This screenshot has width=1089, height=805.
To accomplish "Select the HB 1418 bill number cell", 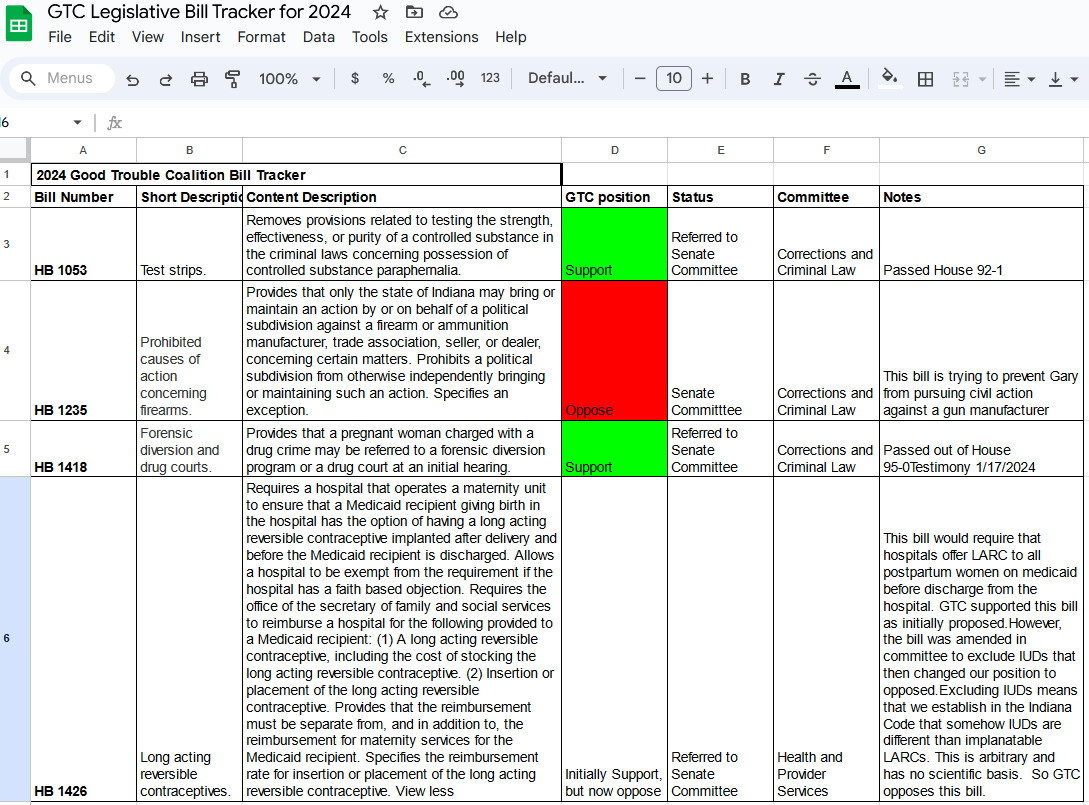I will tap(83, 449).
